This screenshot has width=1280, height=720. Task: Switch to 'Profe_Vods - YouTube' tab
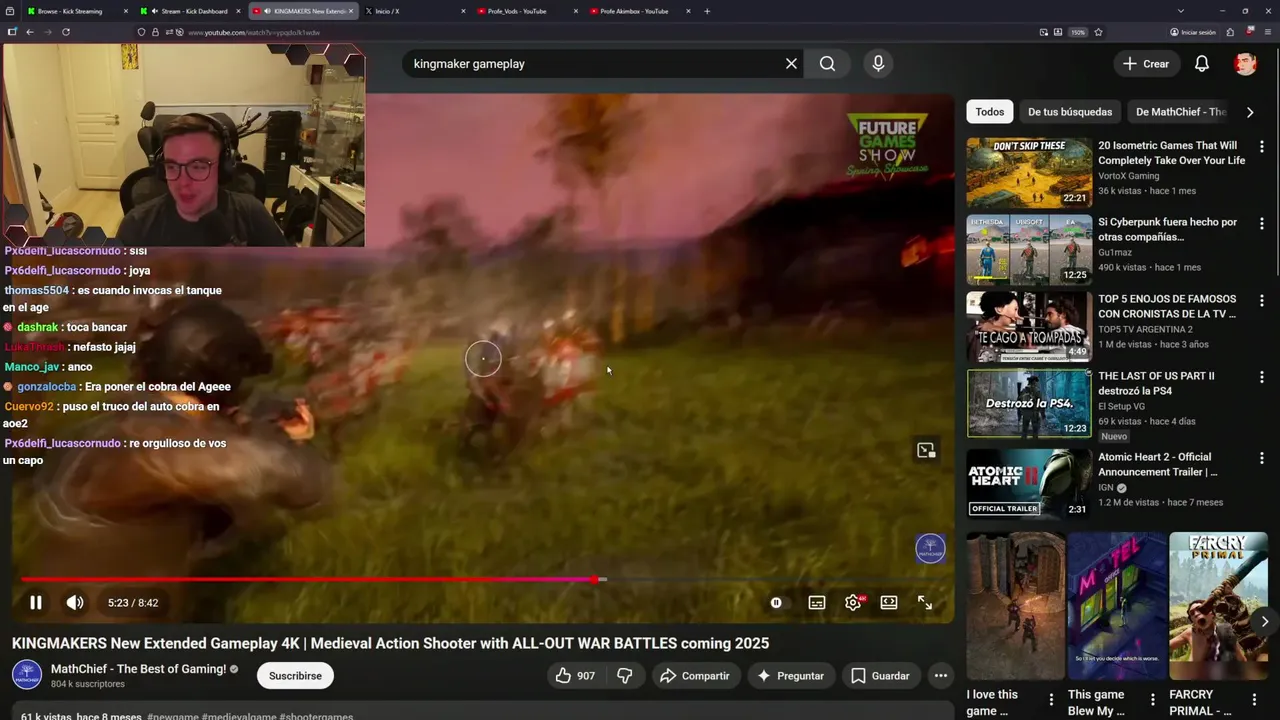coord(529,11)
